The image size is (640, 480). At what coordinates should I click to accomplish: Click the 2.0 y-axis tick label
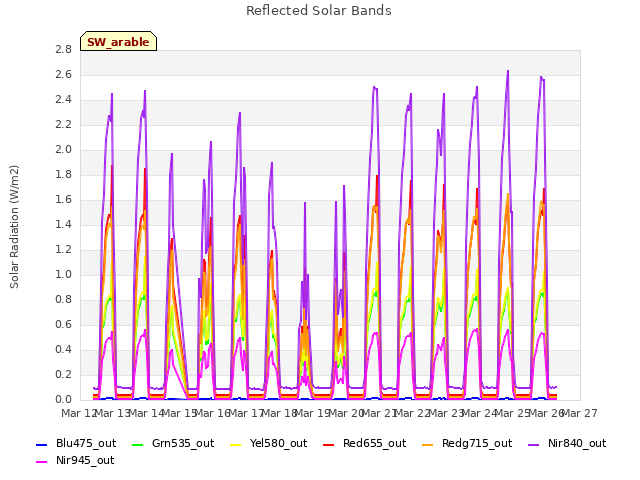click(x=63, y=149)
